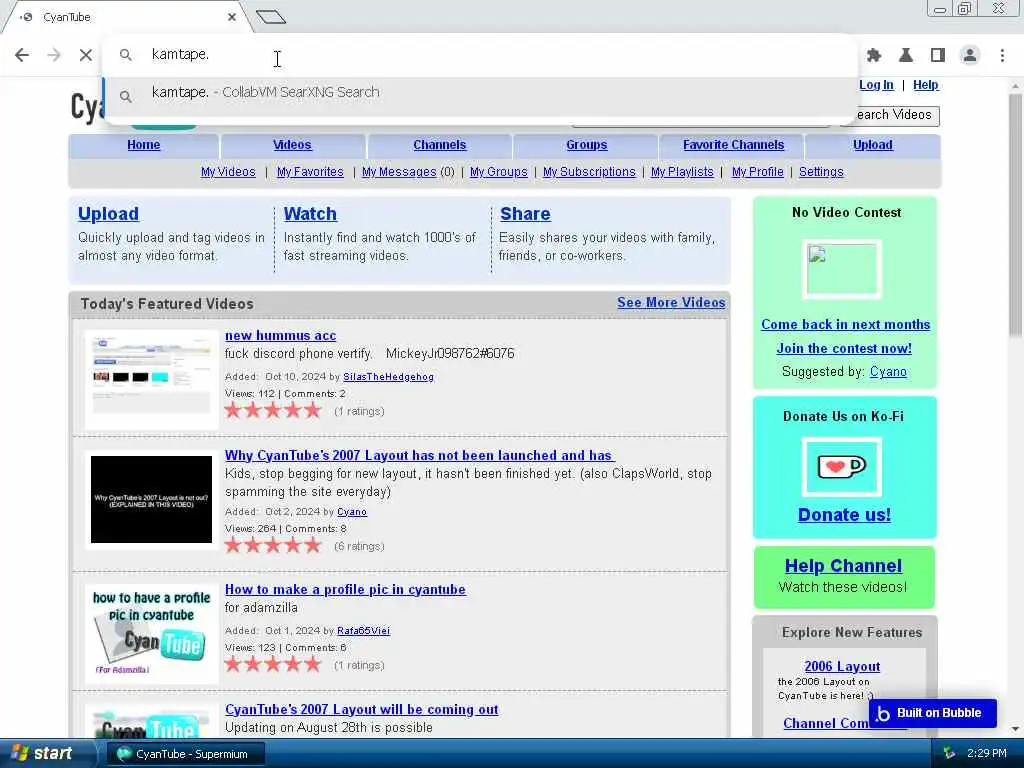Open the Help Channel link
This screenshot has width=1024, height=768.
[843, 566]
